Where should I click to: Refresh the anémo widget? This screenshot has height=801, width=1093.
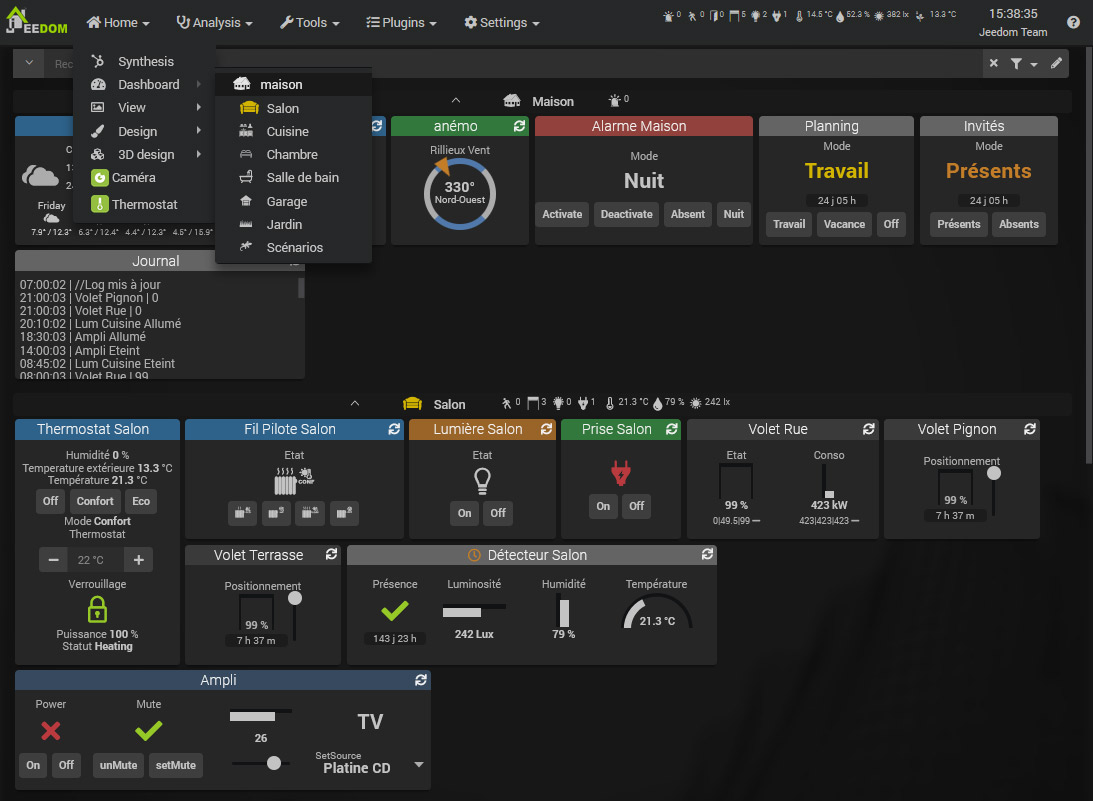point(519,126)
